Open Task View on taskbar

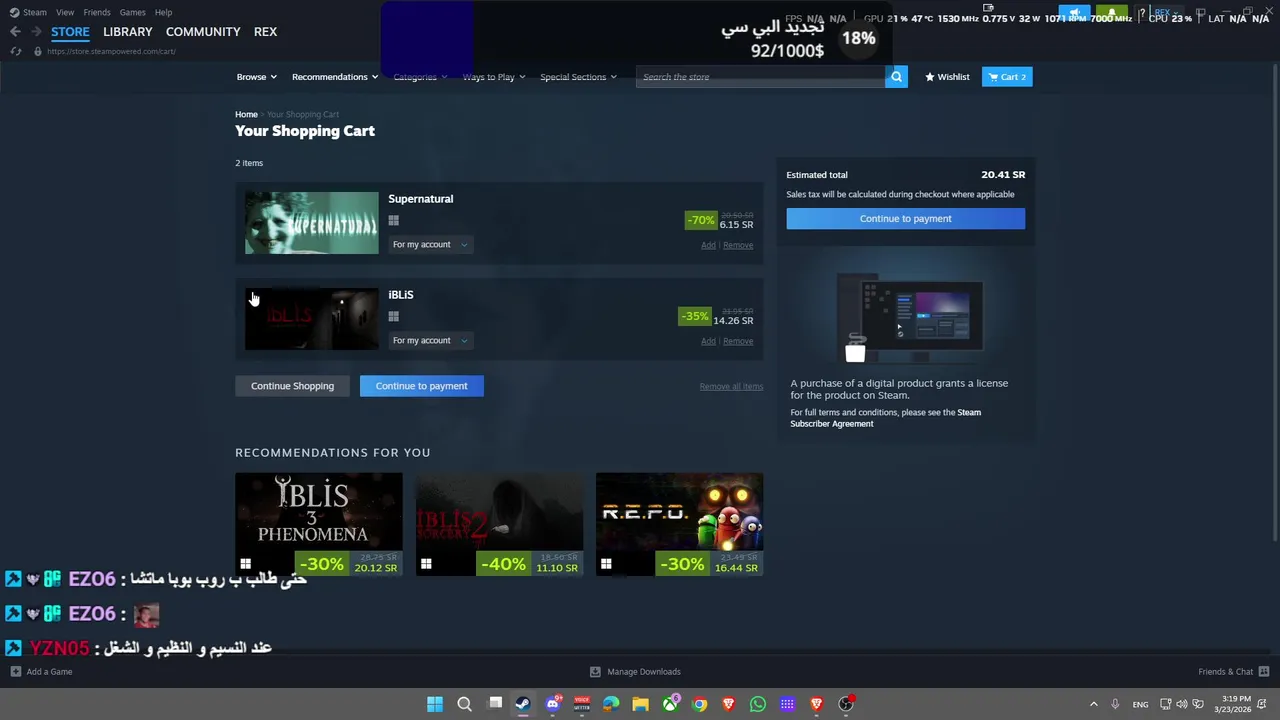click(494, 704)
